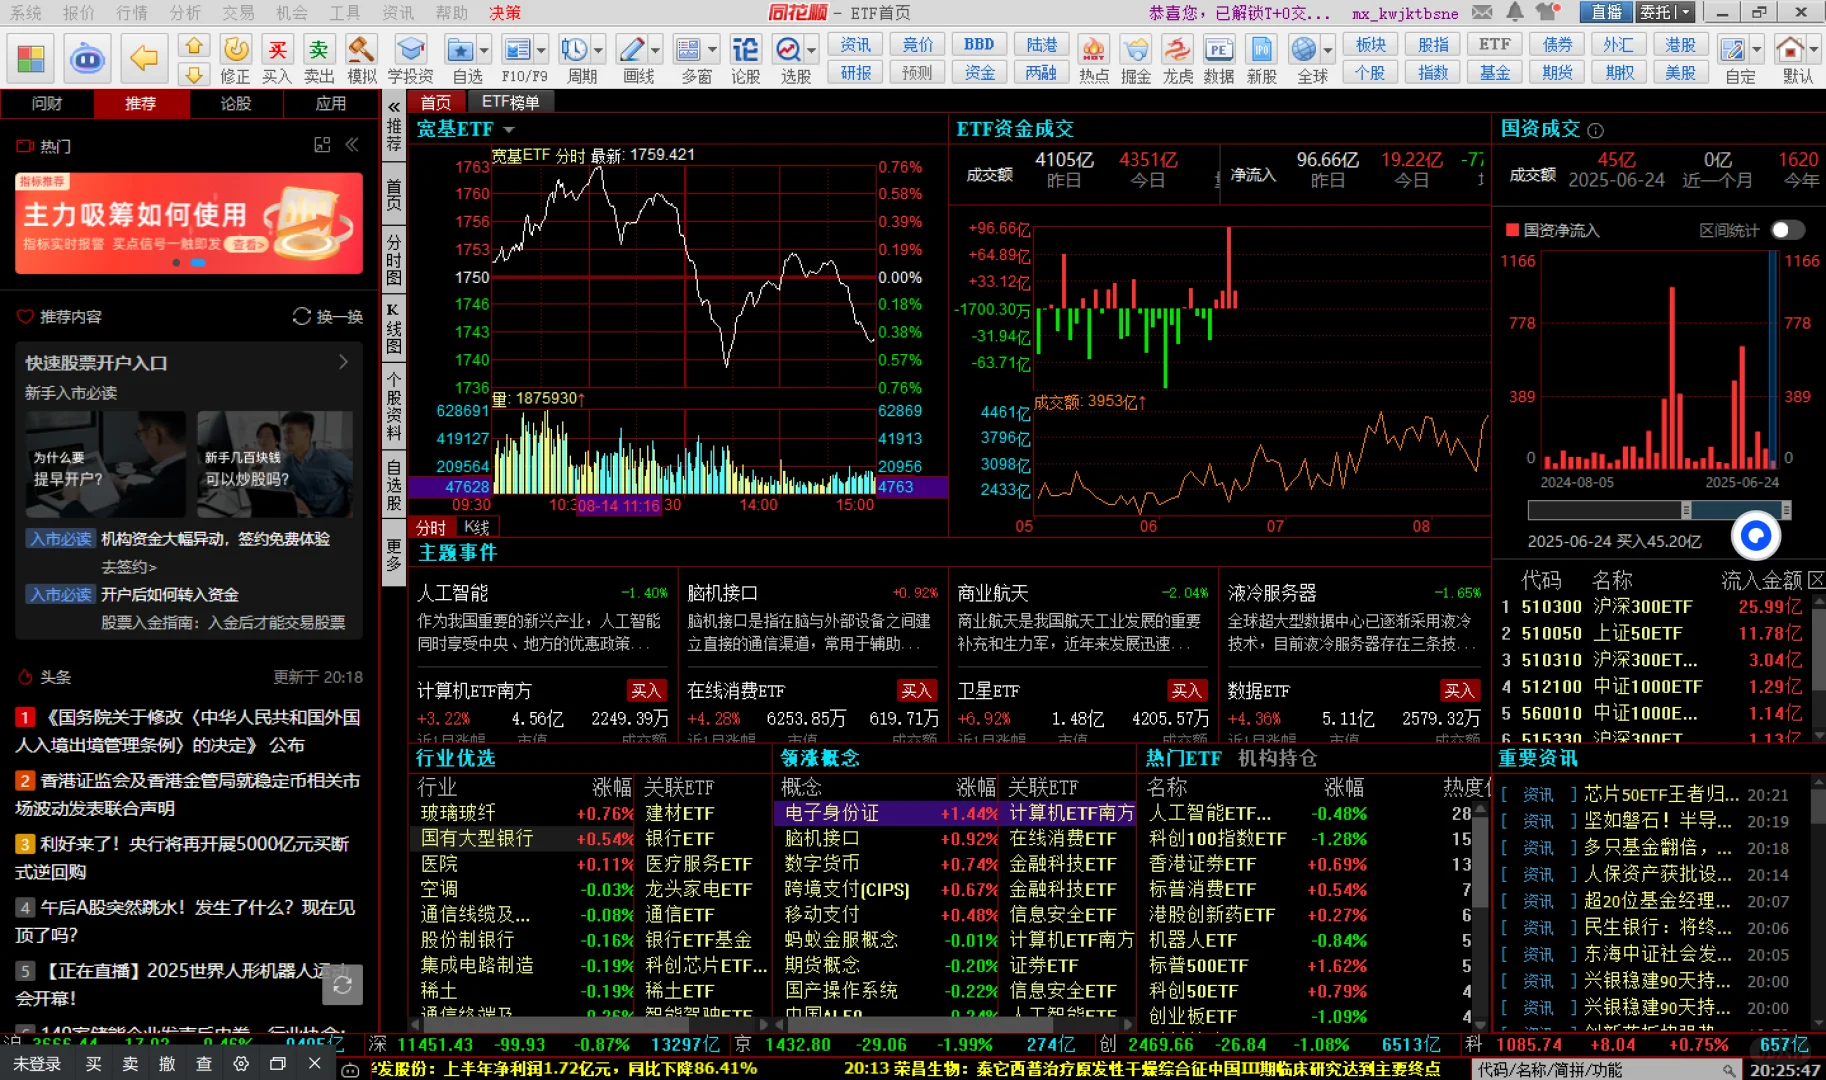This screenshot has height=1080, width=1826.
Task: Click the 直播 live button
Action: (x=1607, y=12)
